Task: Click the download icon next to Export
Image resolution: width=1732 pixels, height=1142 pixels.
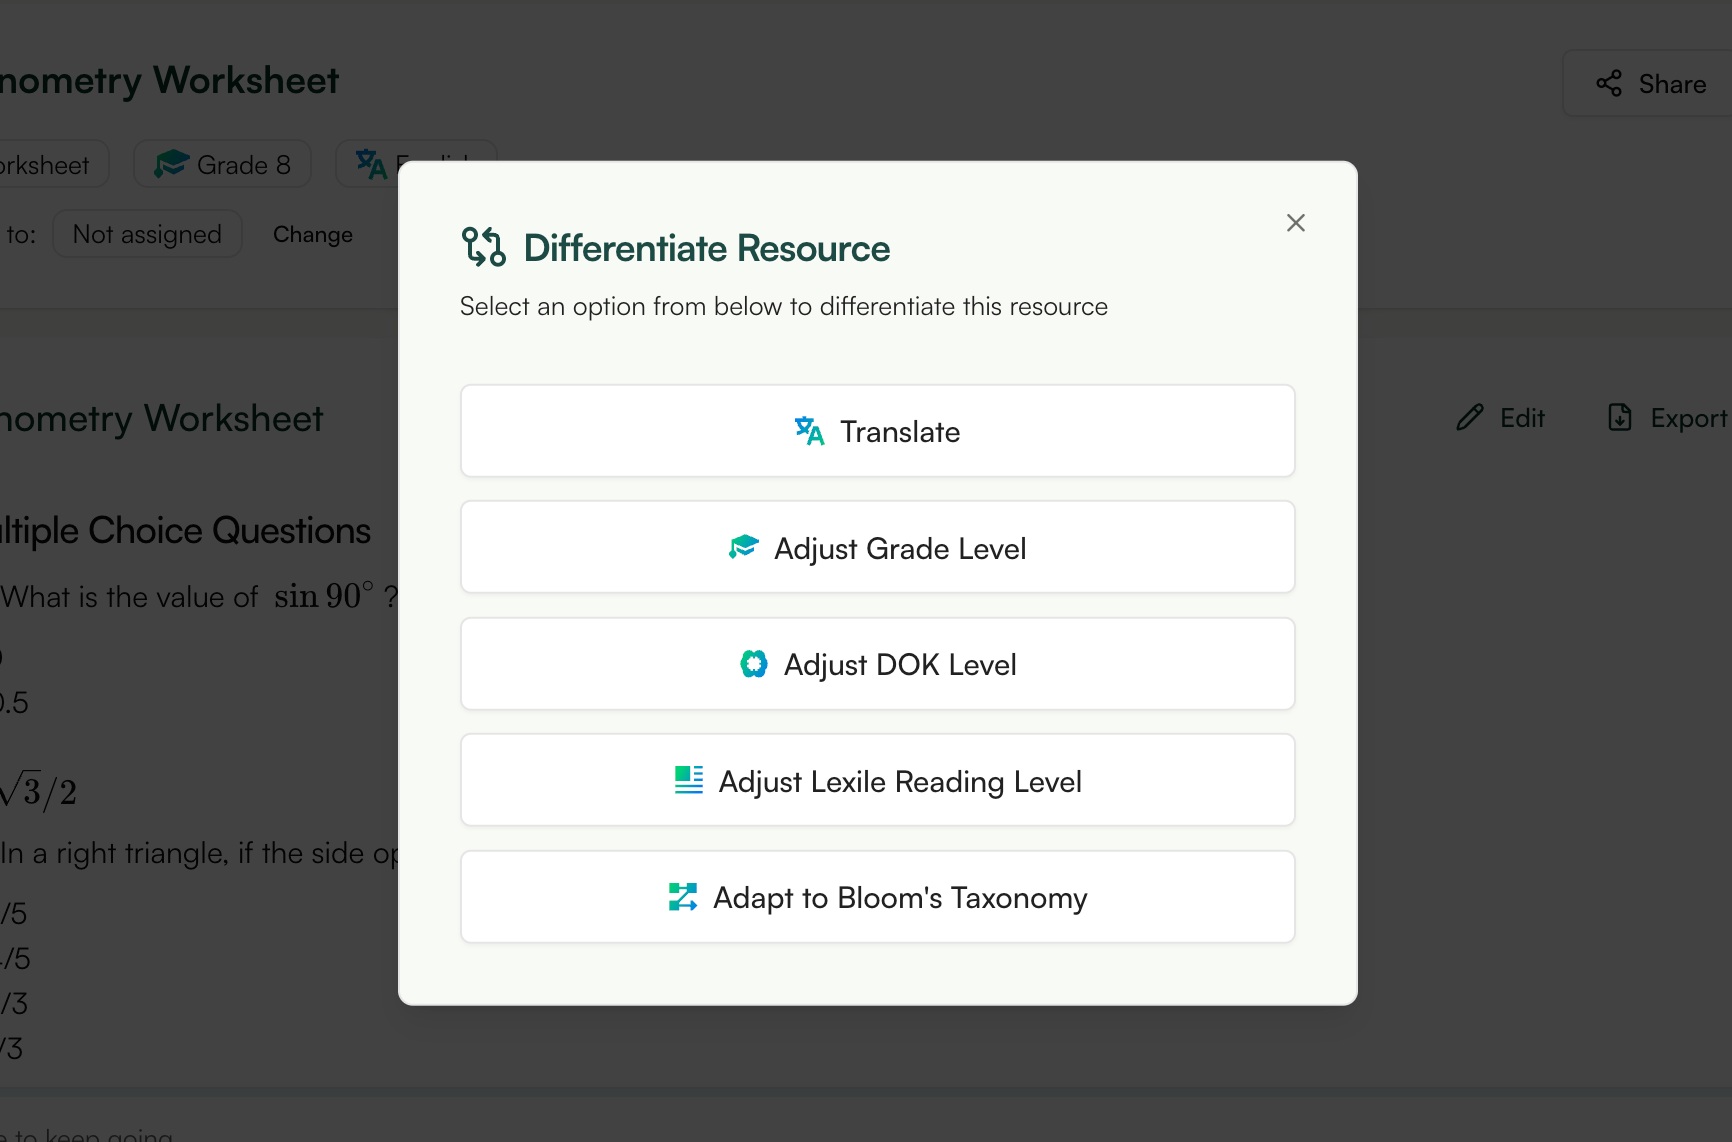Action: point(1621,417)
